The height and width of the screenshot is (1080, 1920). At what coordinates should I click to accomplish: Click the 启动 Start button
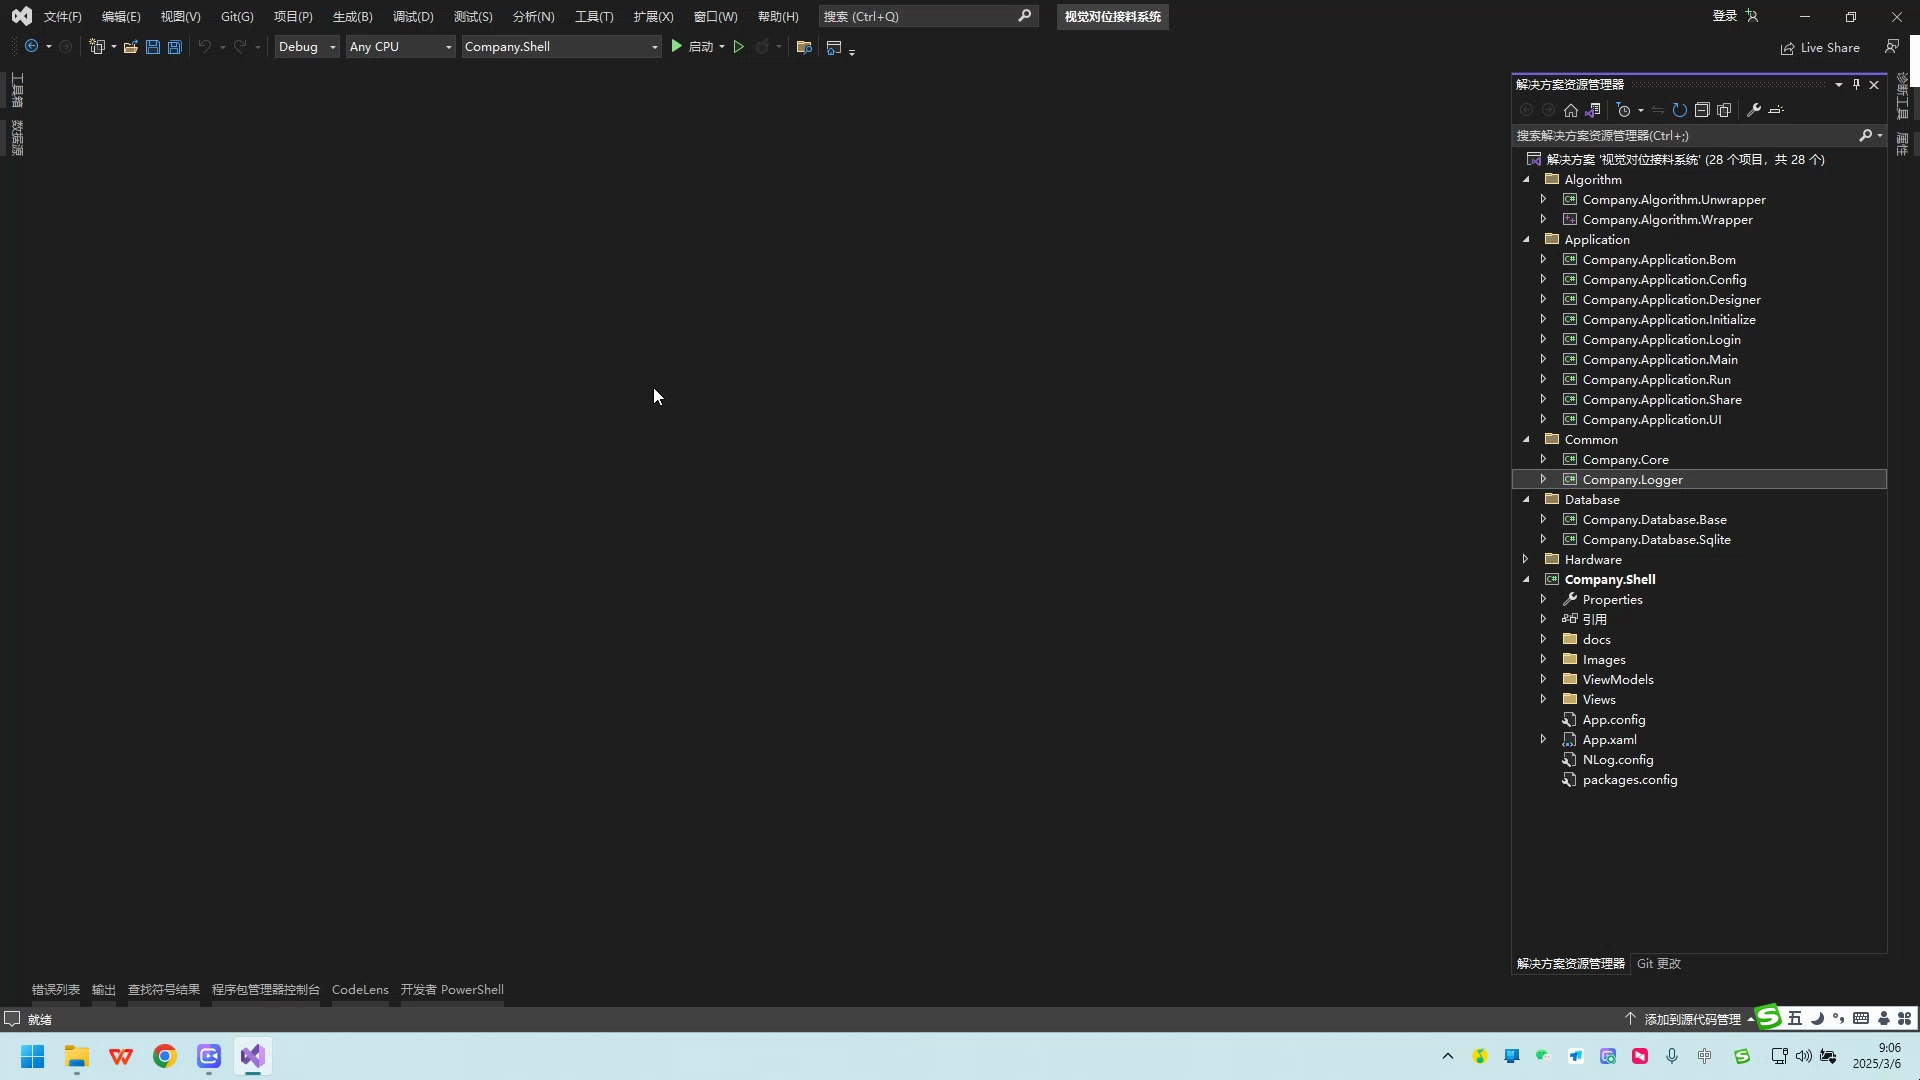[x=692, y=47]
